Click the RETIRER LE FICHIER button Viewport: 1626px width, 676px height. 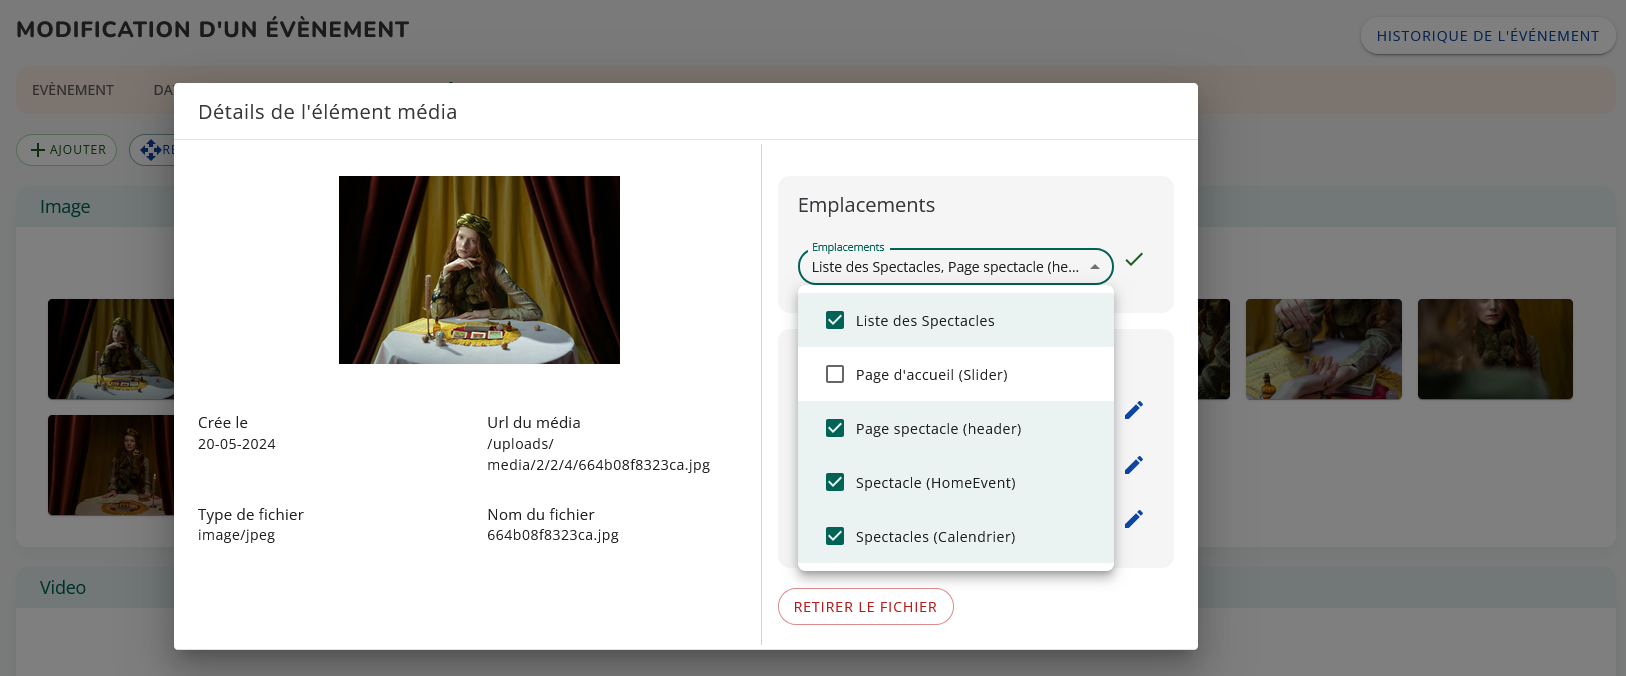865,607
